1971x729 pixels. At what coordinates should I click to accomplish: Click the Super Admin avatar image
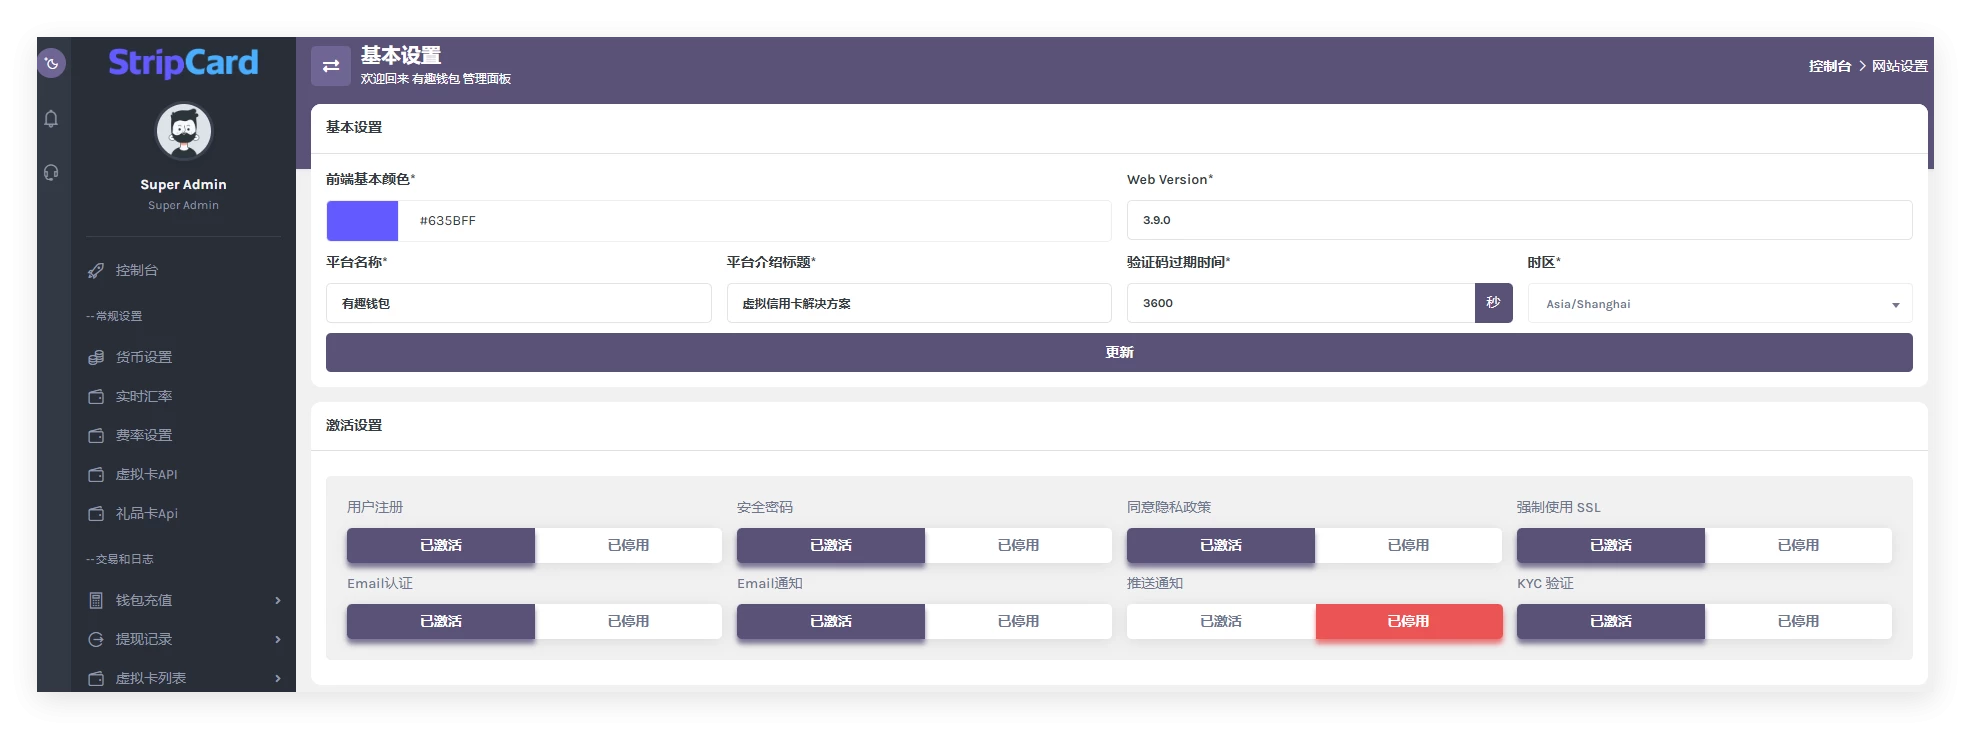tap(184, 131)
